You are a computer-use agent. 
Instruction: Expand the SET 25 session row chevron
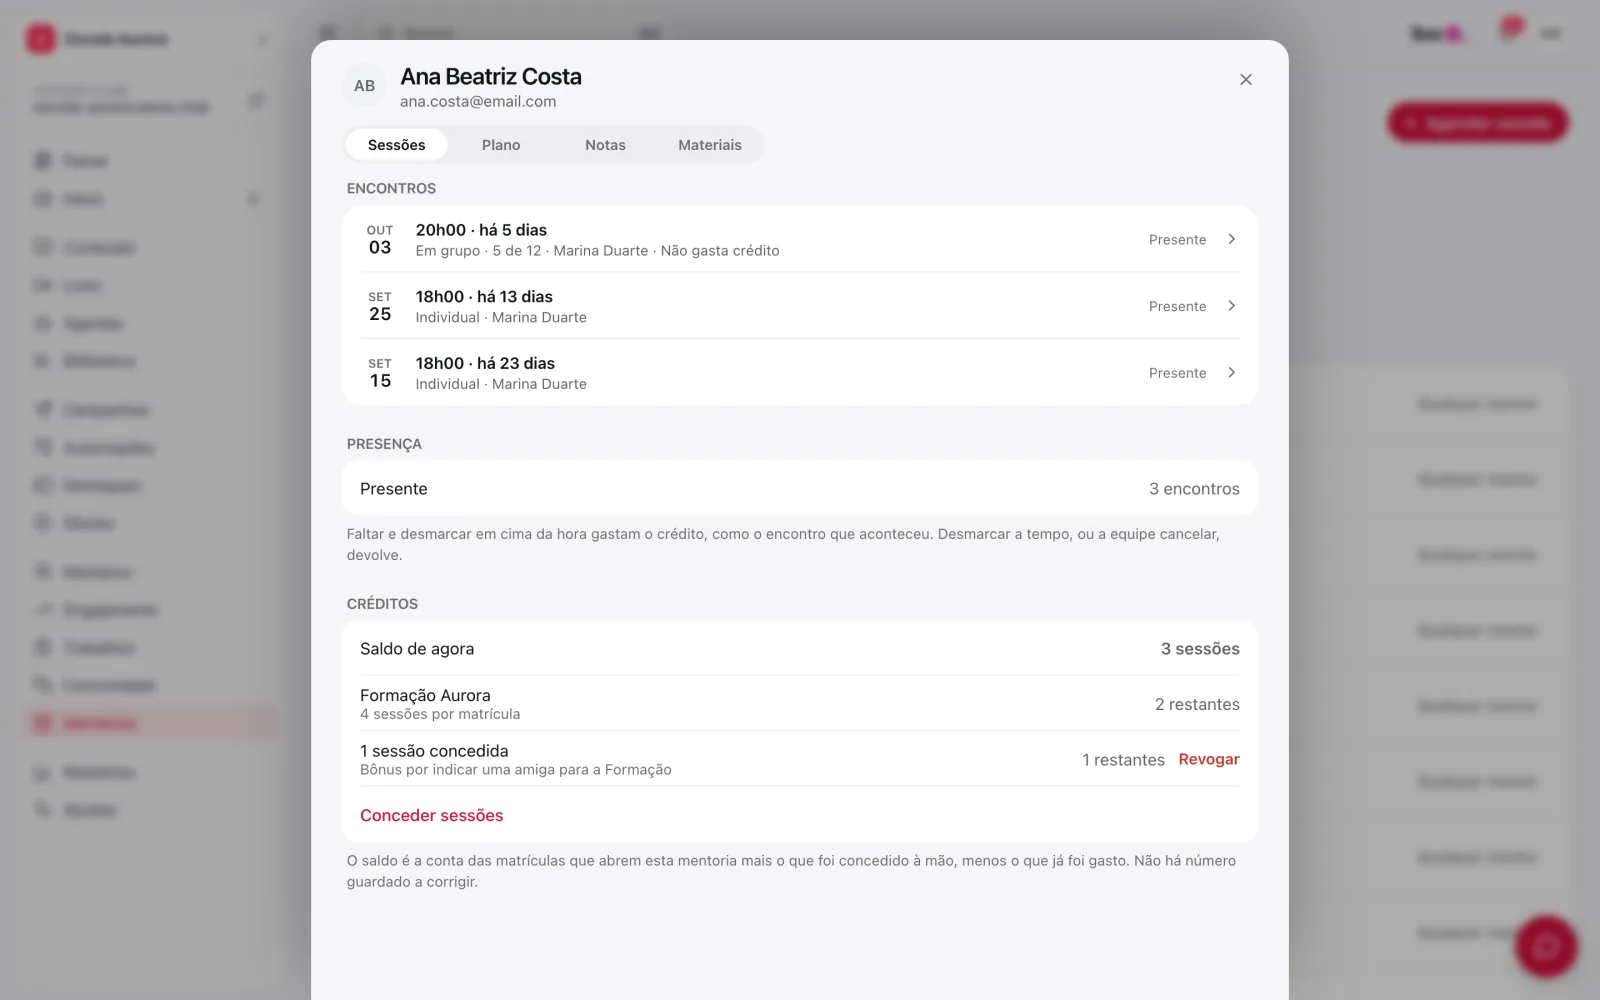1231,306
